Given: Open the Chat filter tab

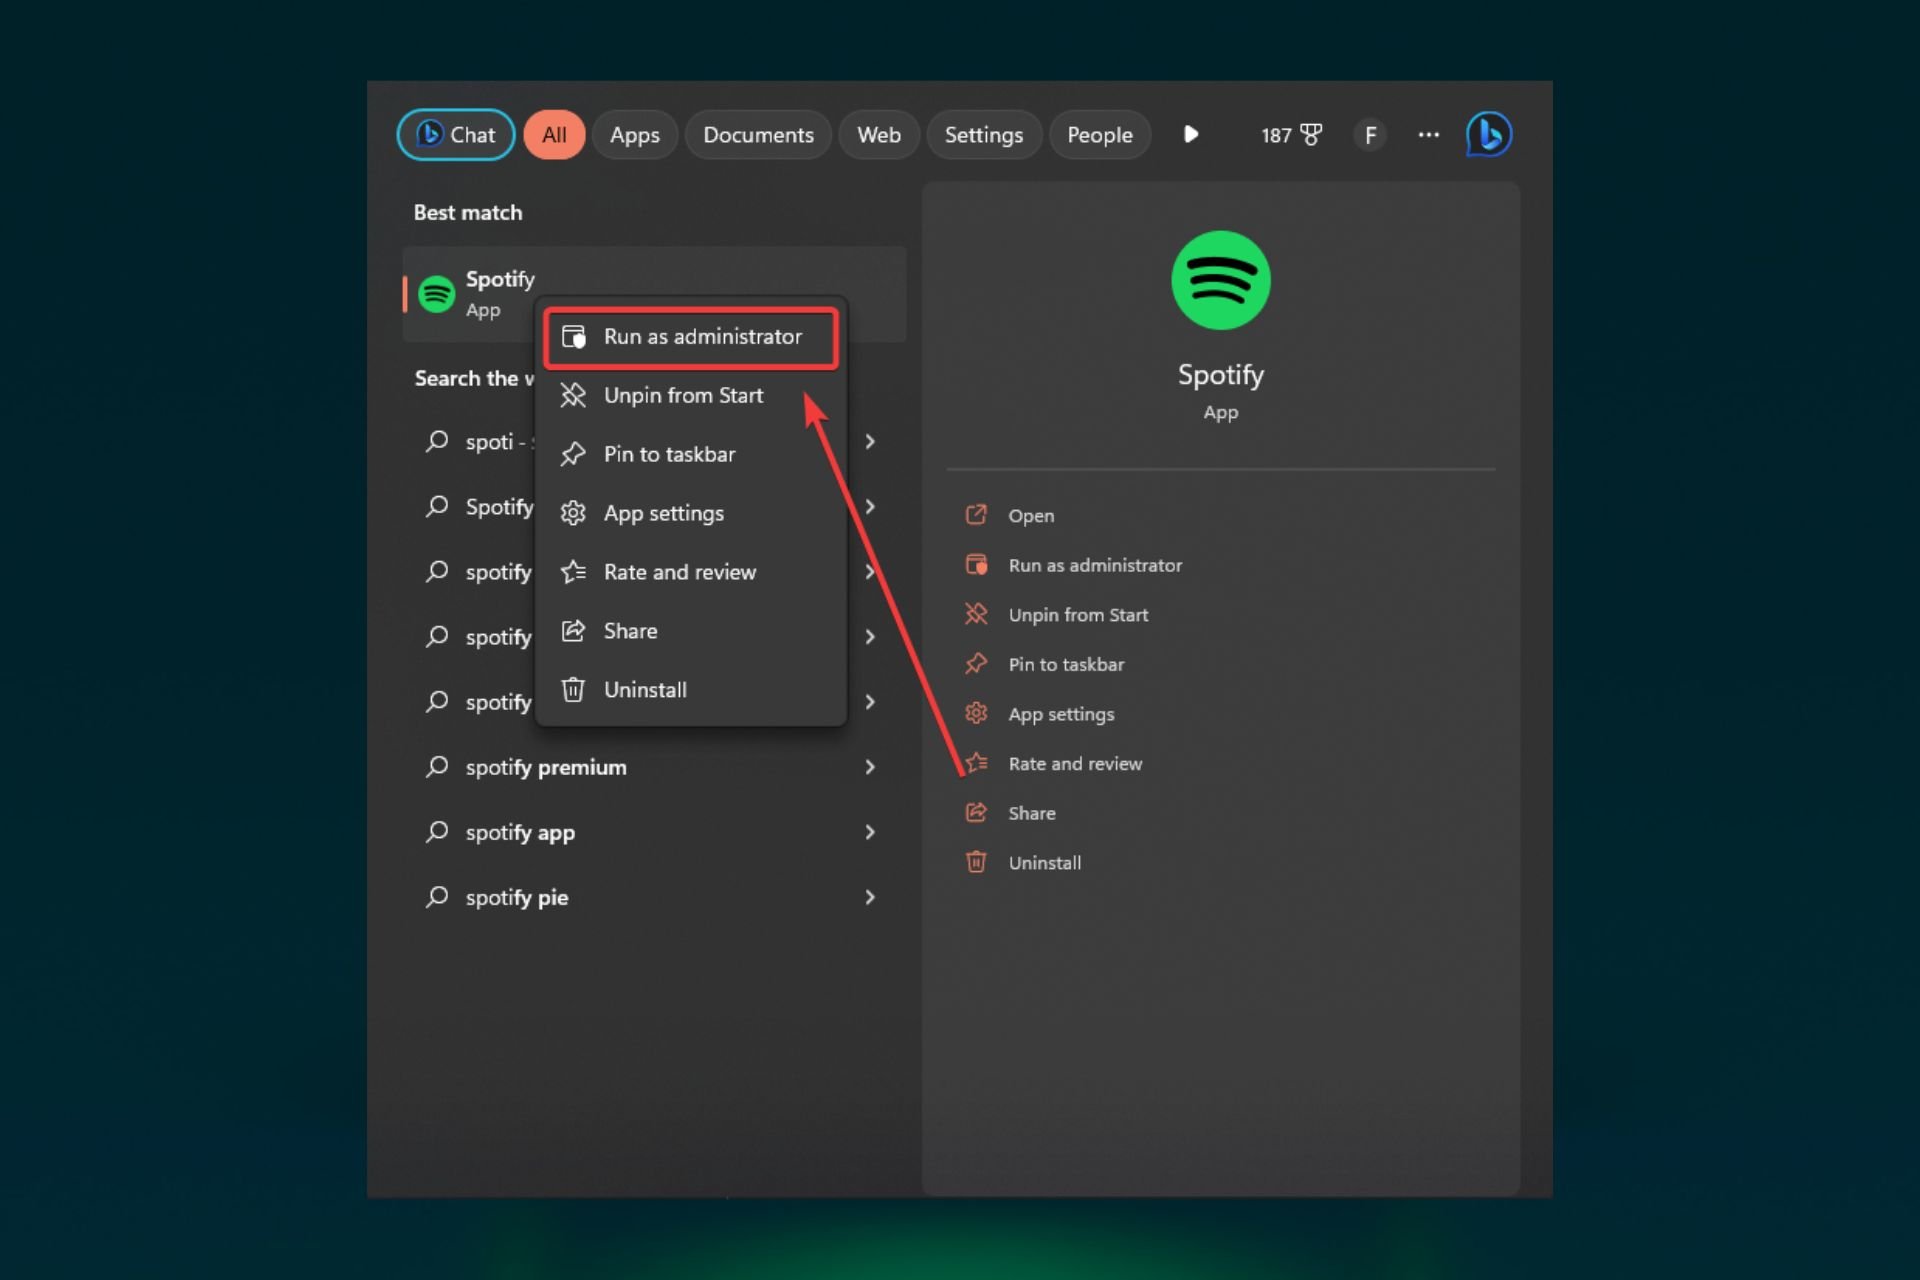Looking at the screenshot, I should [x=456, y=135].
